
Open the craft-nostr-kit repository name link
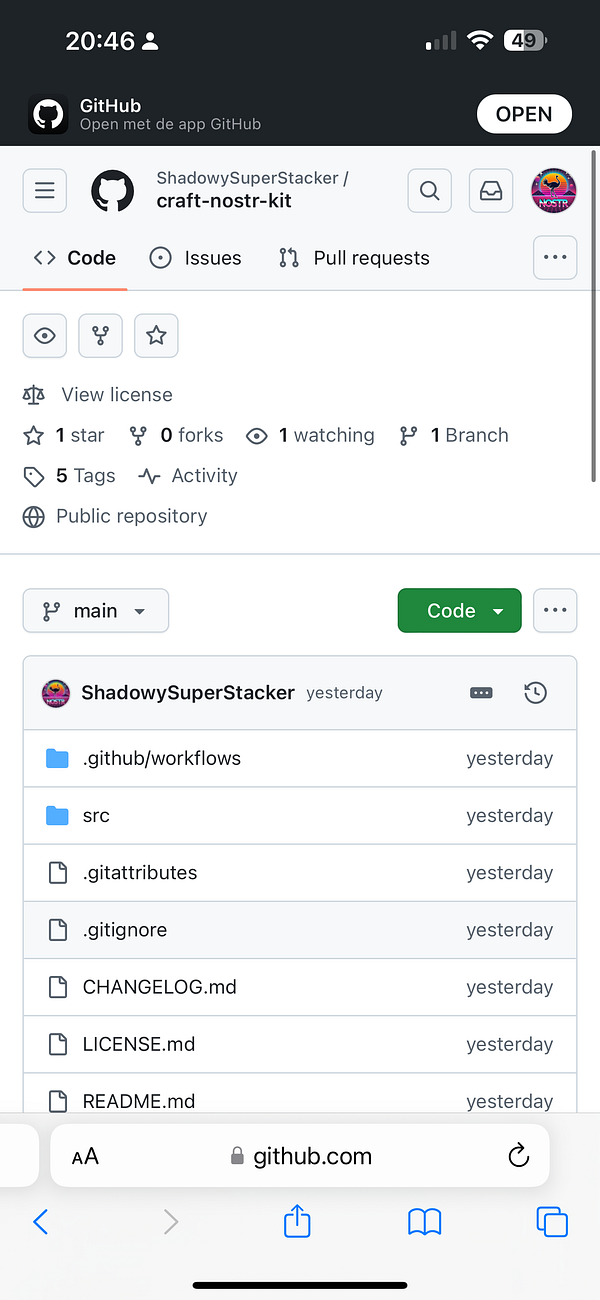click(224, 201)
